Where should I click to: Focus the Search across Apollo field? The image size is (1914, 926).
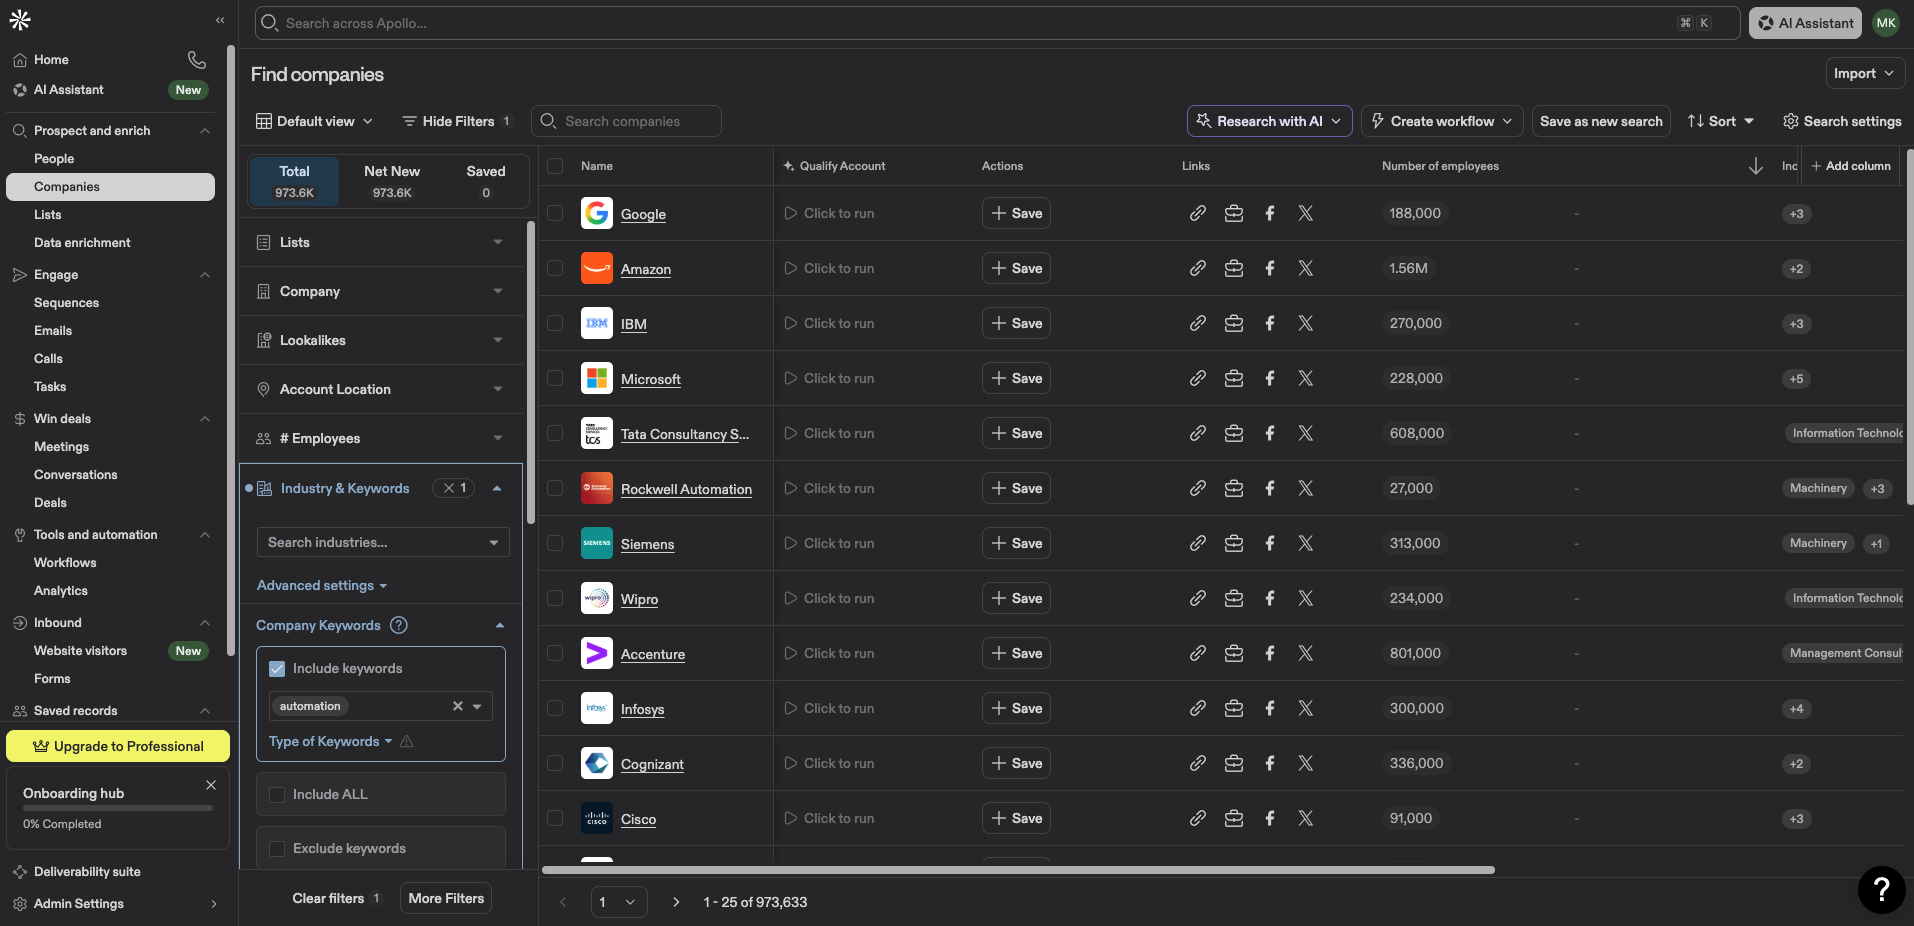click(x=997, y=23)
